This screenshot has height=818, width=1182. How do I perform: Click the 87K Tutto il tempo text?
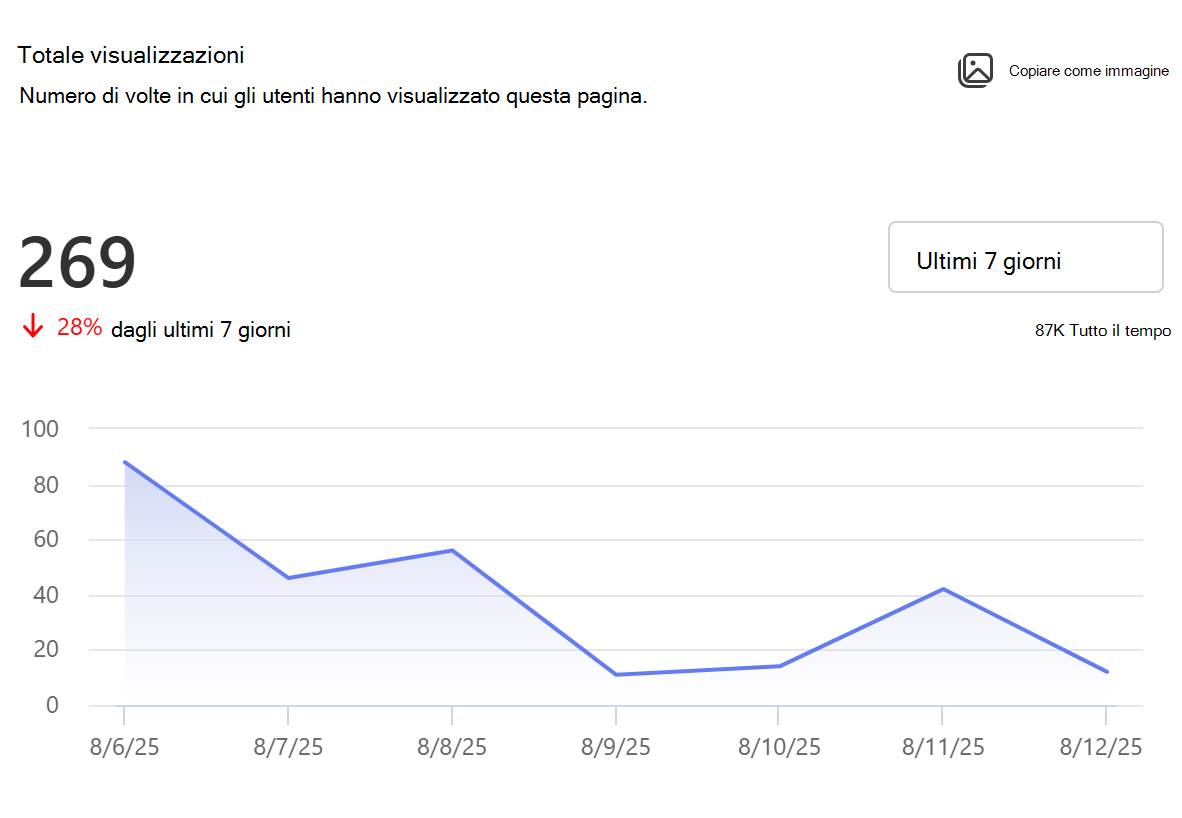[x=1102, y=330]
